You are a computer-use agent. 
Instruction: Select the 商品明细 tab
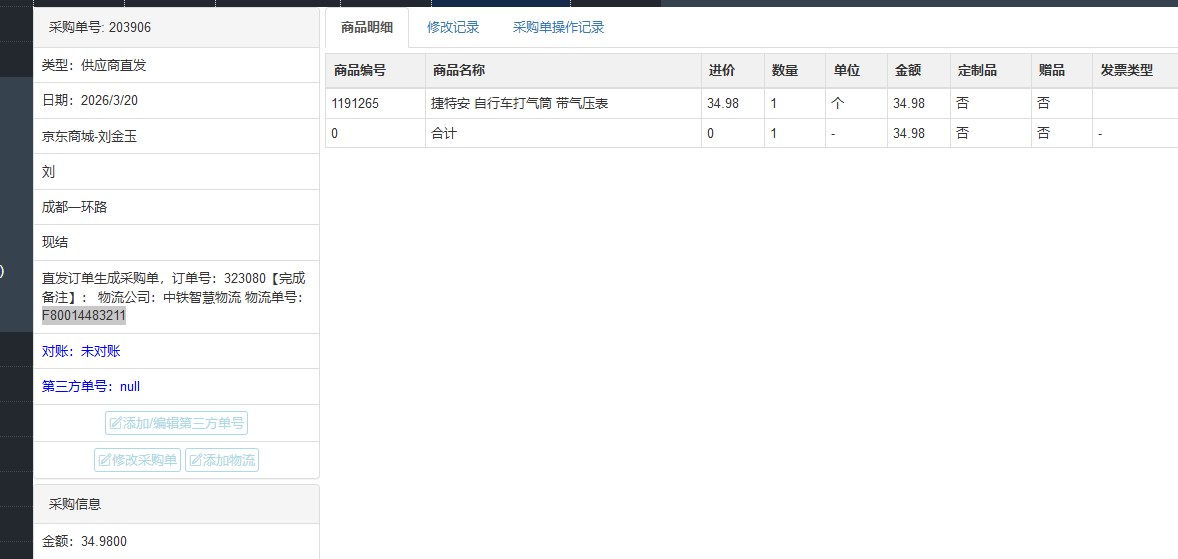pos(366,28)
